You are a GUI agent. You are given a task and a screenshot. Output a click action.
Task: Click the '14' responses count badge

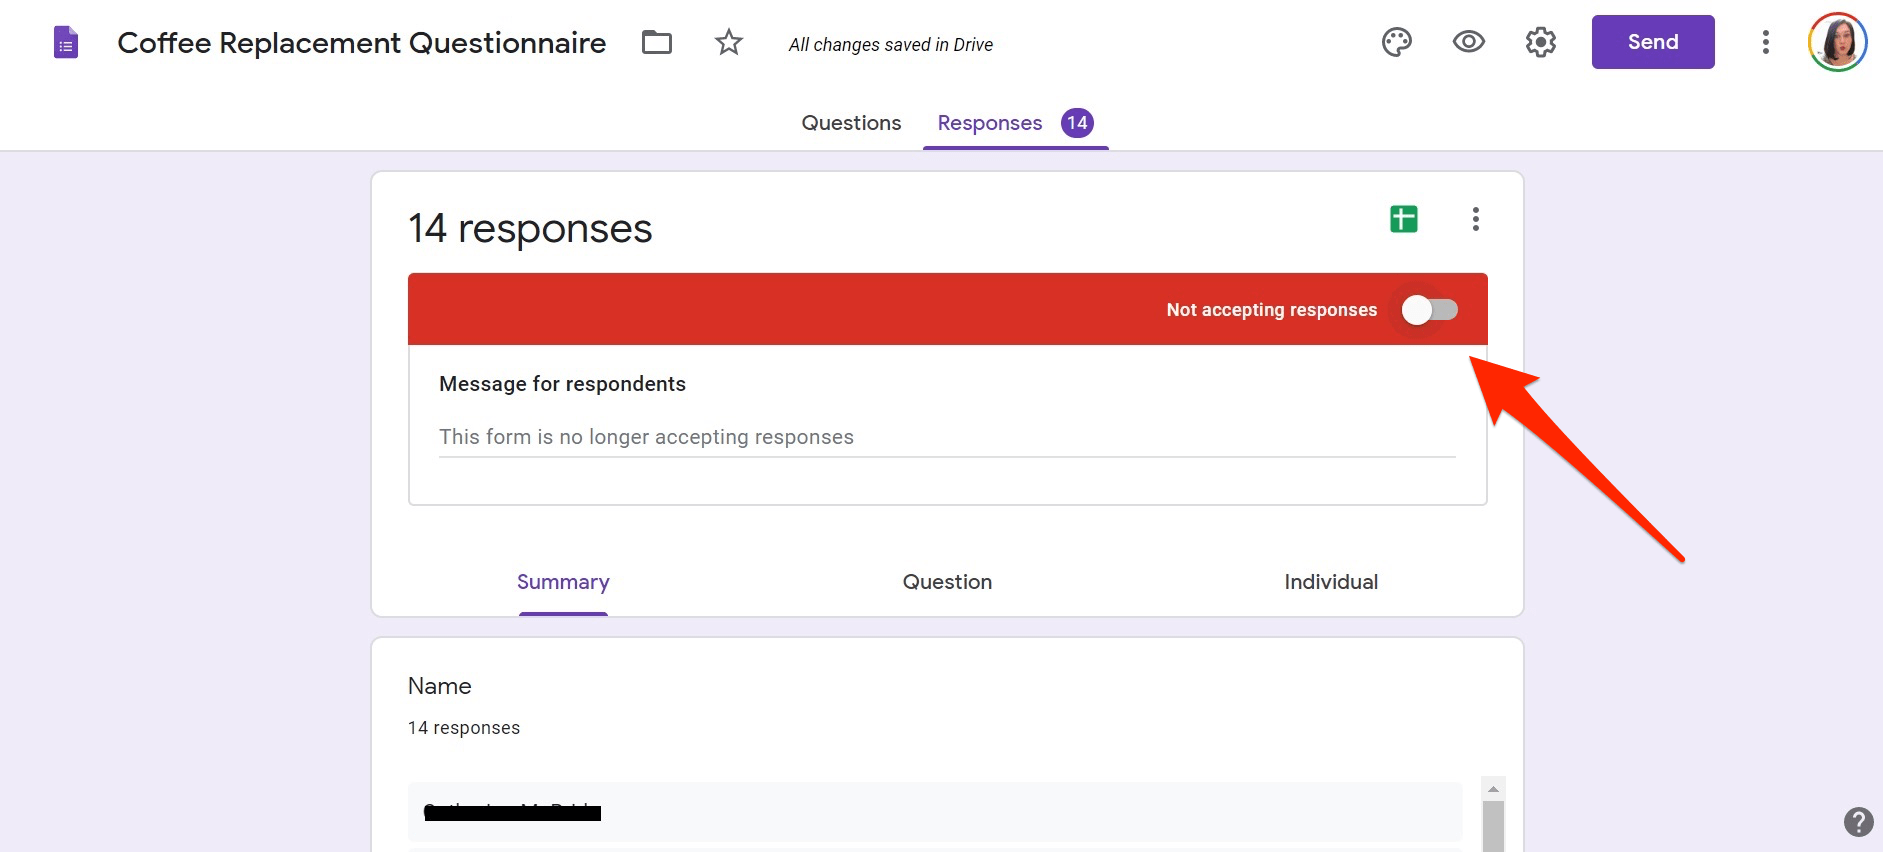point(1077,123)
